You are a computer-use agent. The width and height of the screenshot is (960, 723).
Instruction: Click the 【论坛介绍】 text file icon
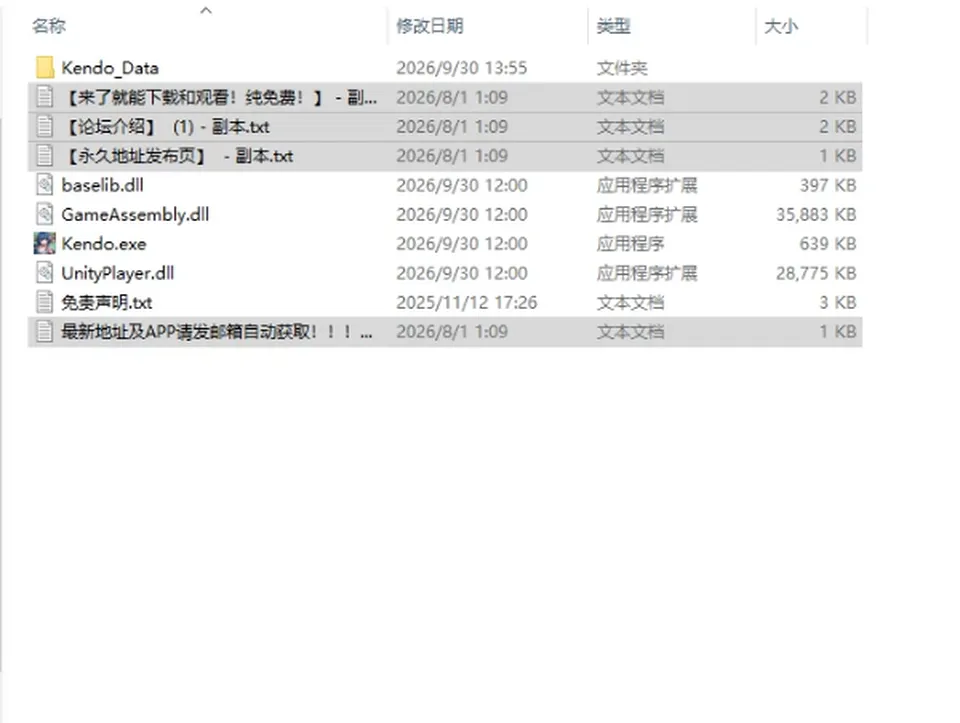tap(45, 127)
